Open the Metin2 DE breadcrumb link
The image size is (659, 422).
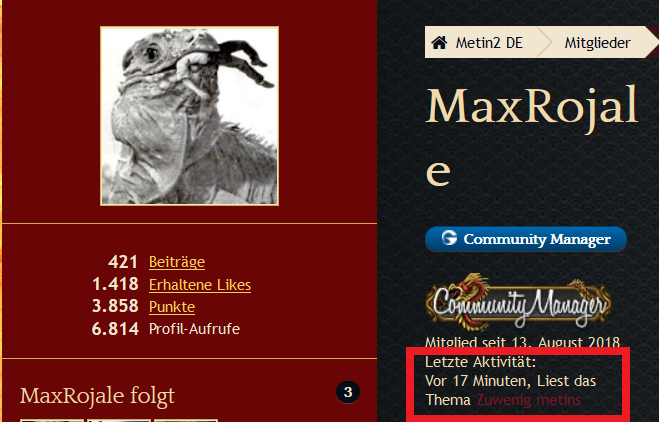pos(489,43)
